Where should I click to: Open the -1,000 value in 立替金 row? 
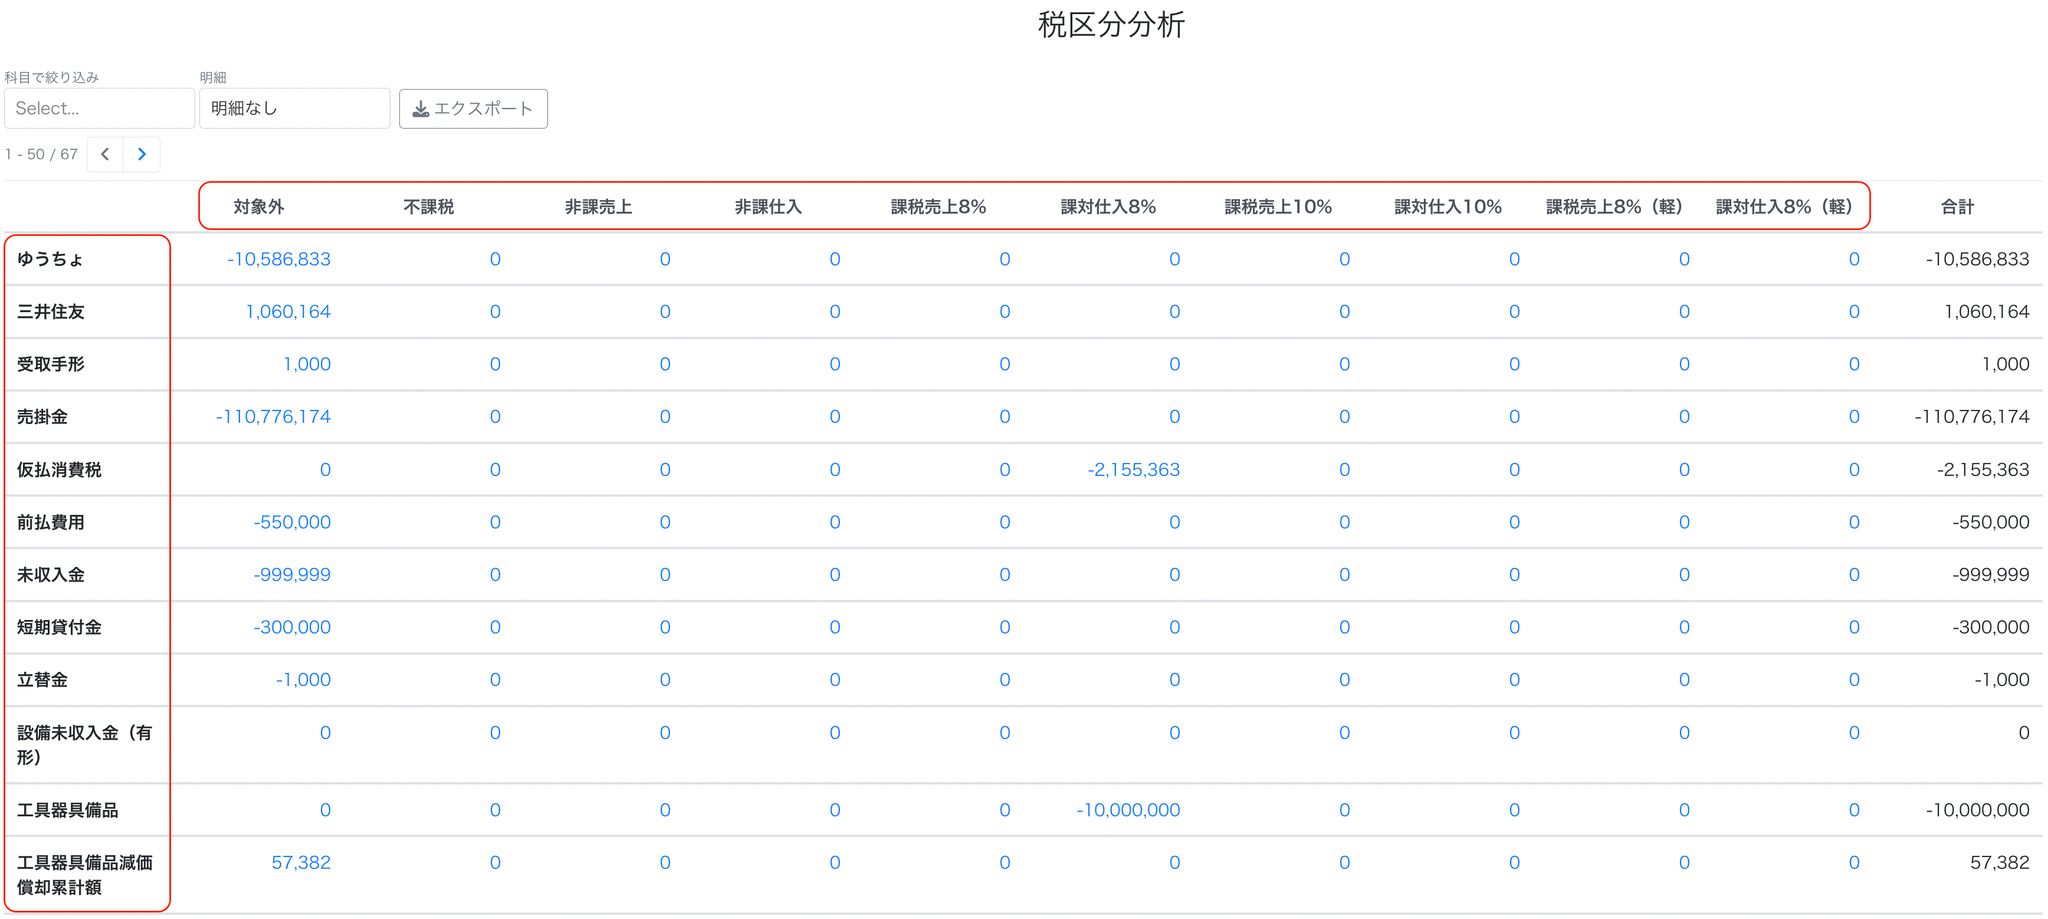[x=303, y=680]
